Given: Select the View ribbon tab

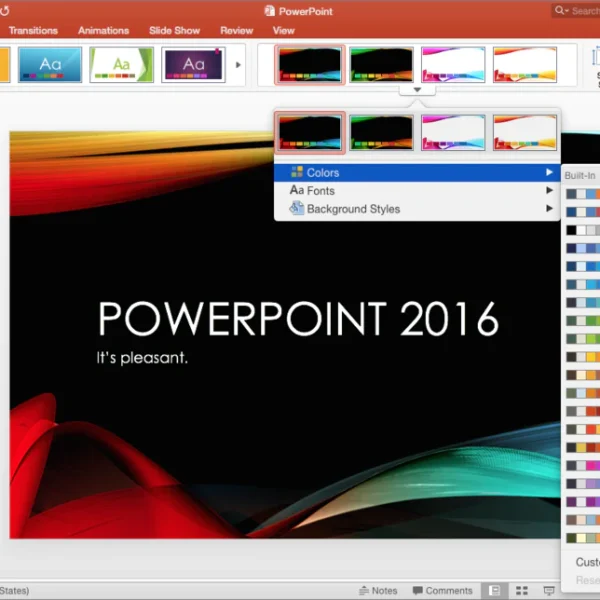Looking at the screenshot, I should [284, 31].
